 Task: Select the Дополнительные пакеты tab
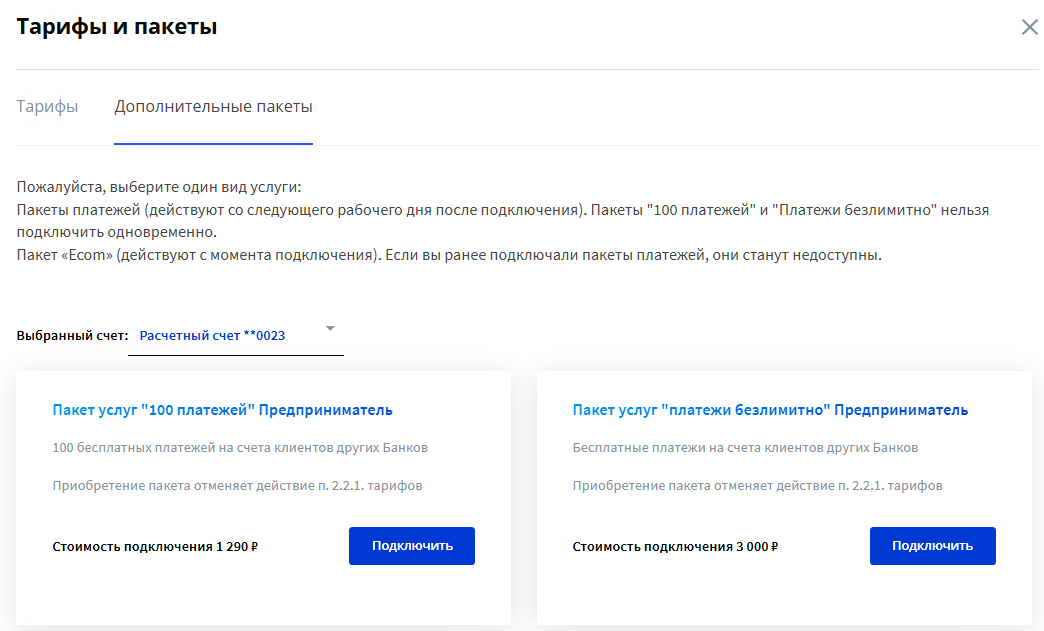tap(213, 106)
